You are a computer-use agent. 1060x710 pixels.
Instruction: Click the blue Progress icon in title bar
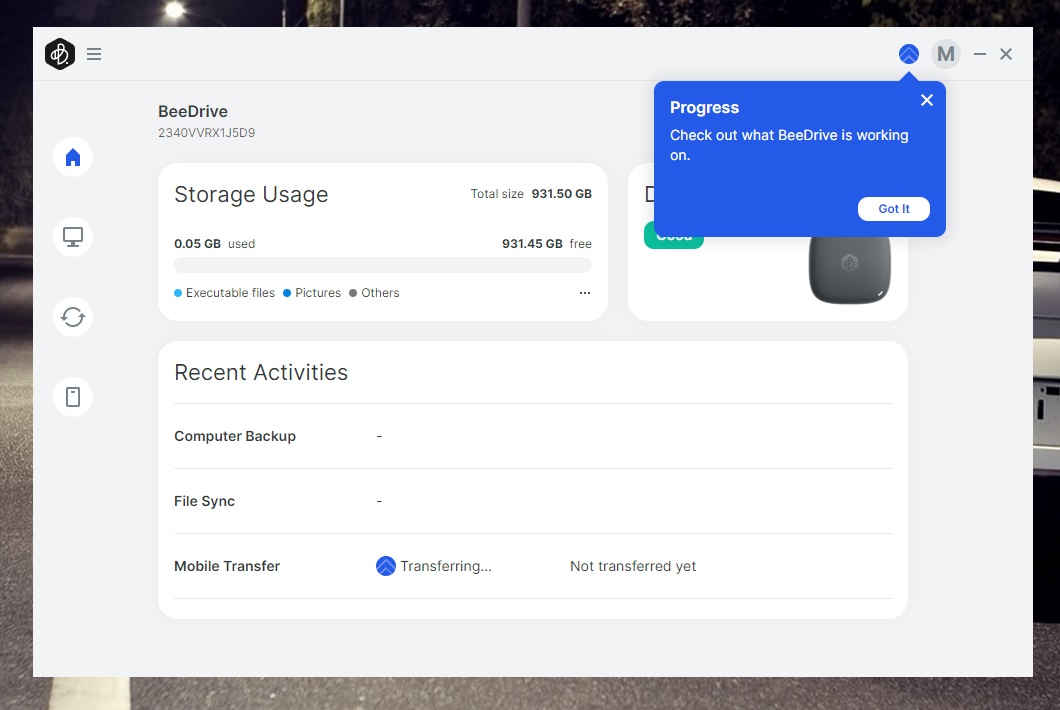point(908,54)
